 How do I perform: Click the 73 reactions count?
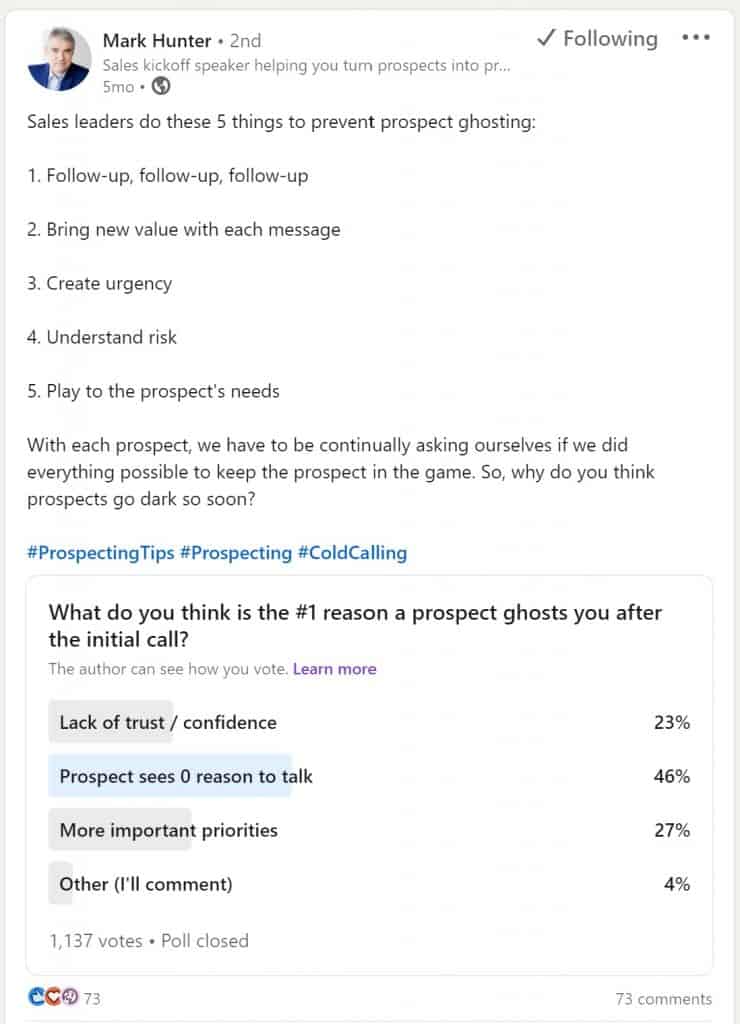tap(92, 998)
